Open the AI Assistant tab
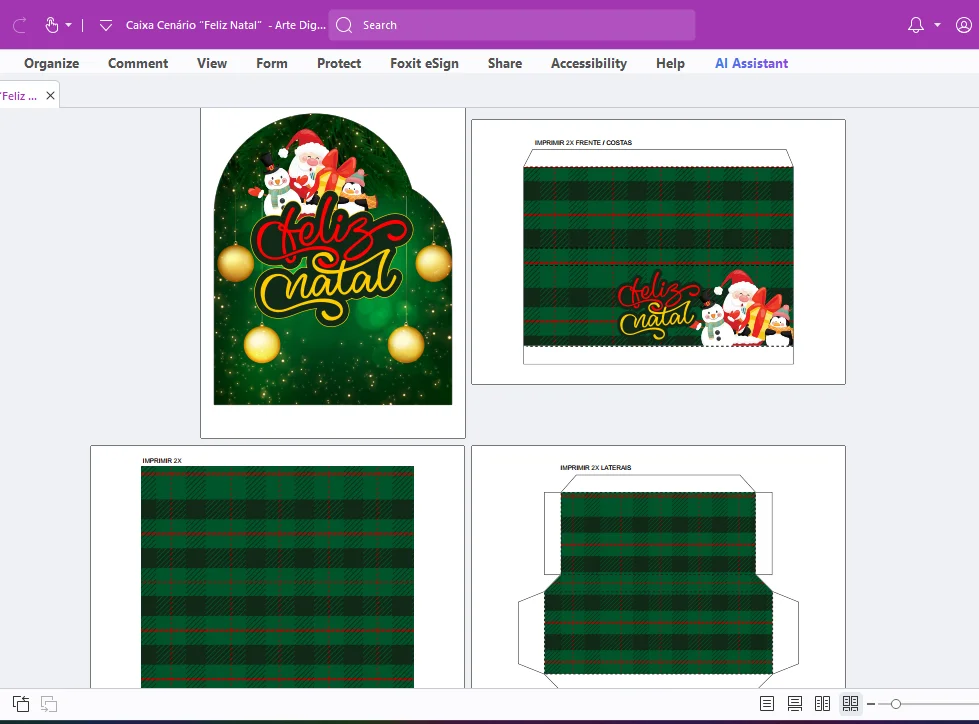Image resolution: width=979 pixels, height=724 pixels. click(752, 63)
